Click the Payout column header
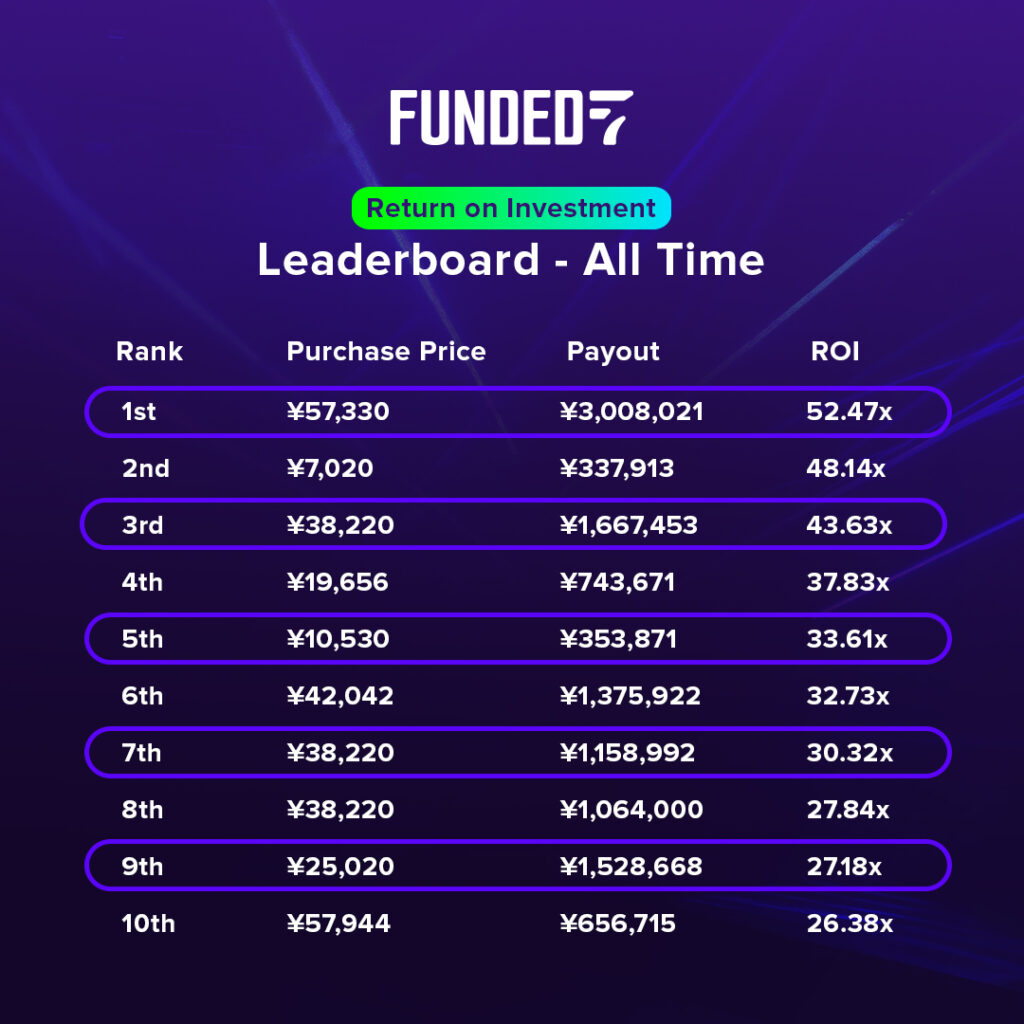 click(x=613, y=352)
